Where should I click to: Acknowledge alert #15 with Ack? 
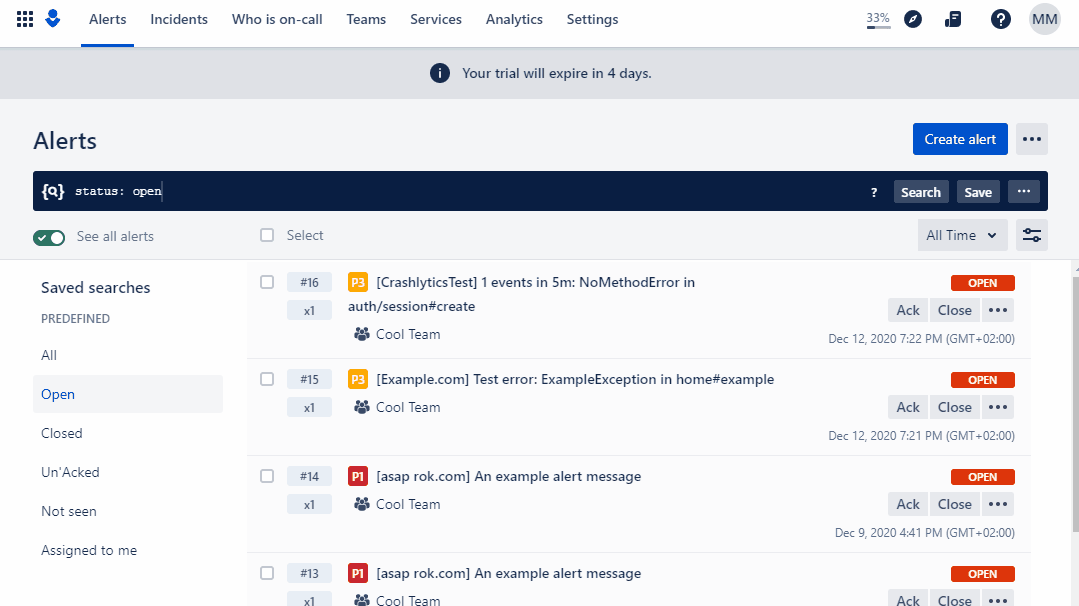908,407
